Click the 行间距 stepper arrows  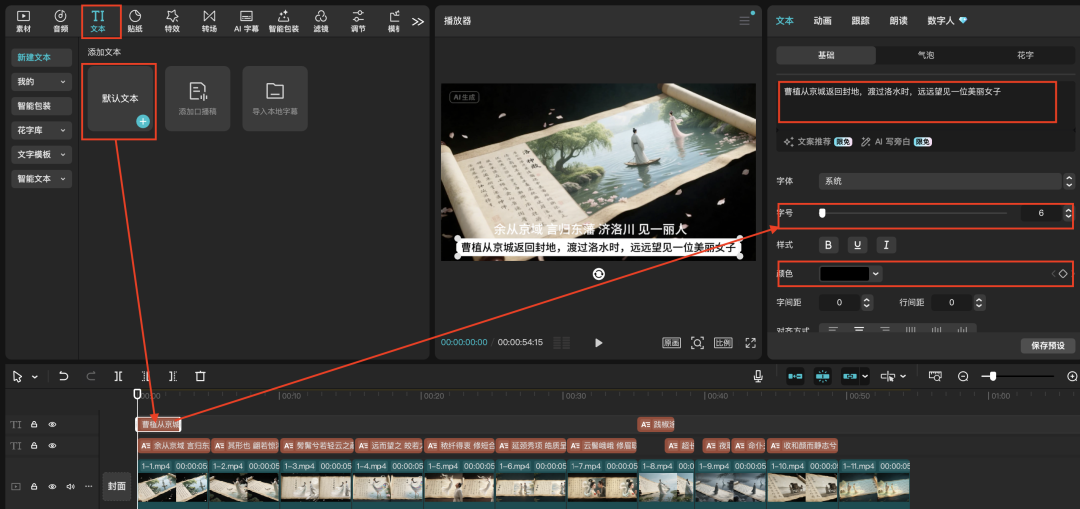(979, 302)
